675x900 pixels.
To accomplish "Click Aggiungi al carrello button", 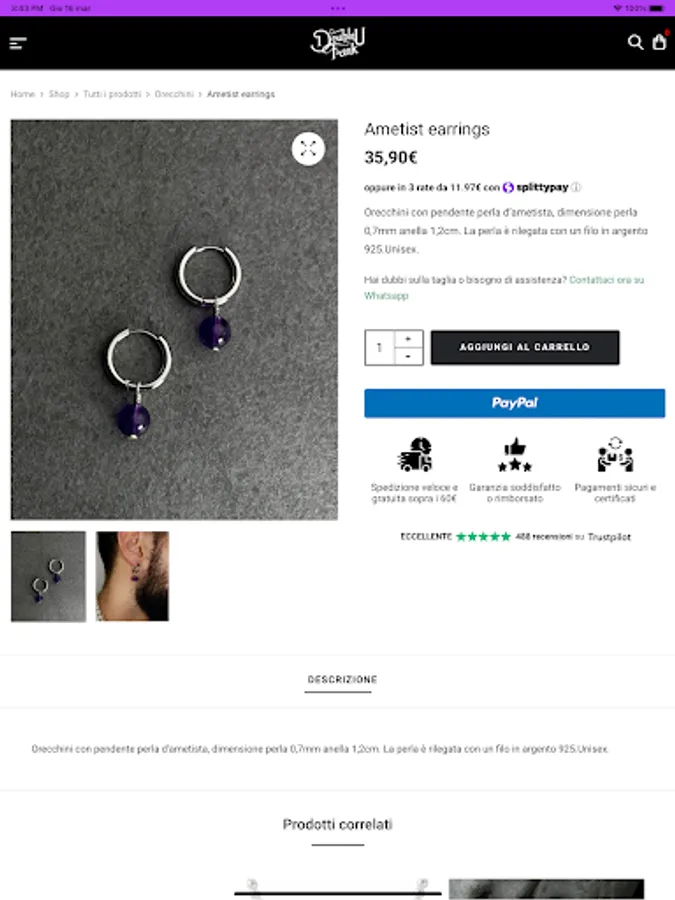I will 525,347.
